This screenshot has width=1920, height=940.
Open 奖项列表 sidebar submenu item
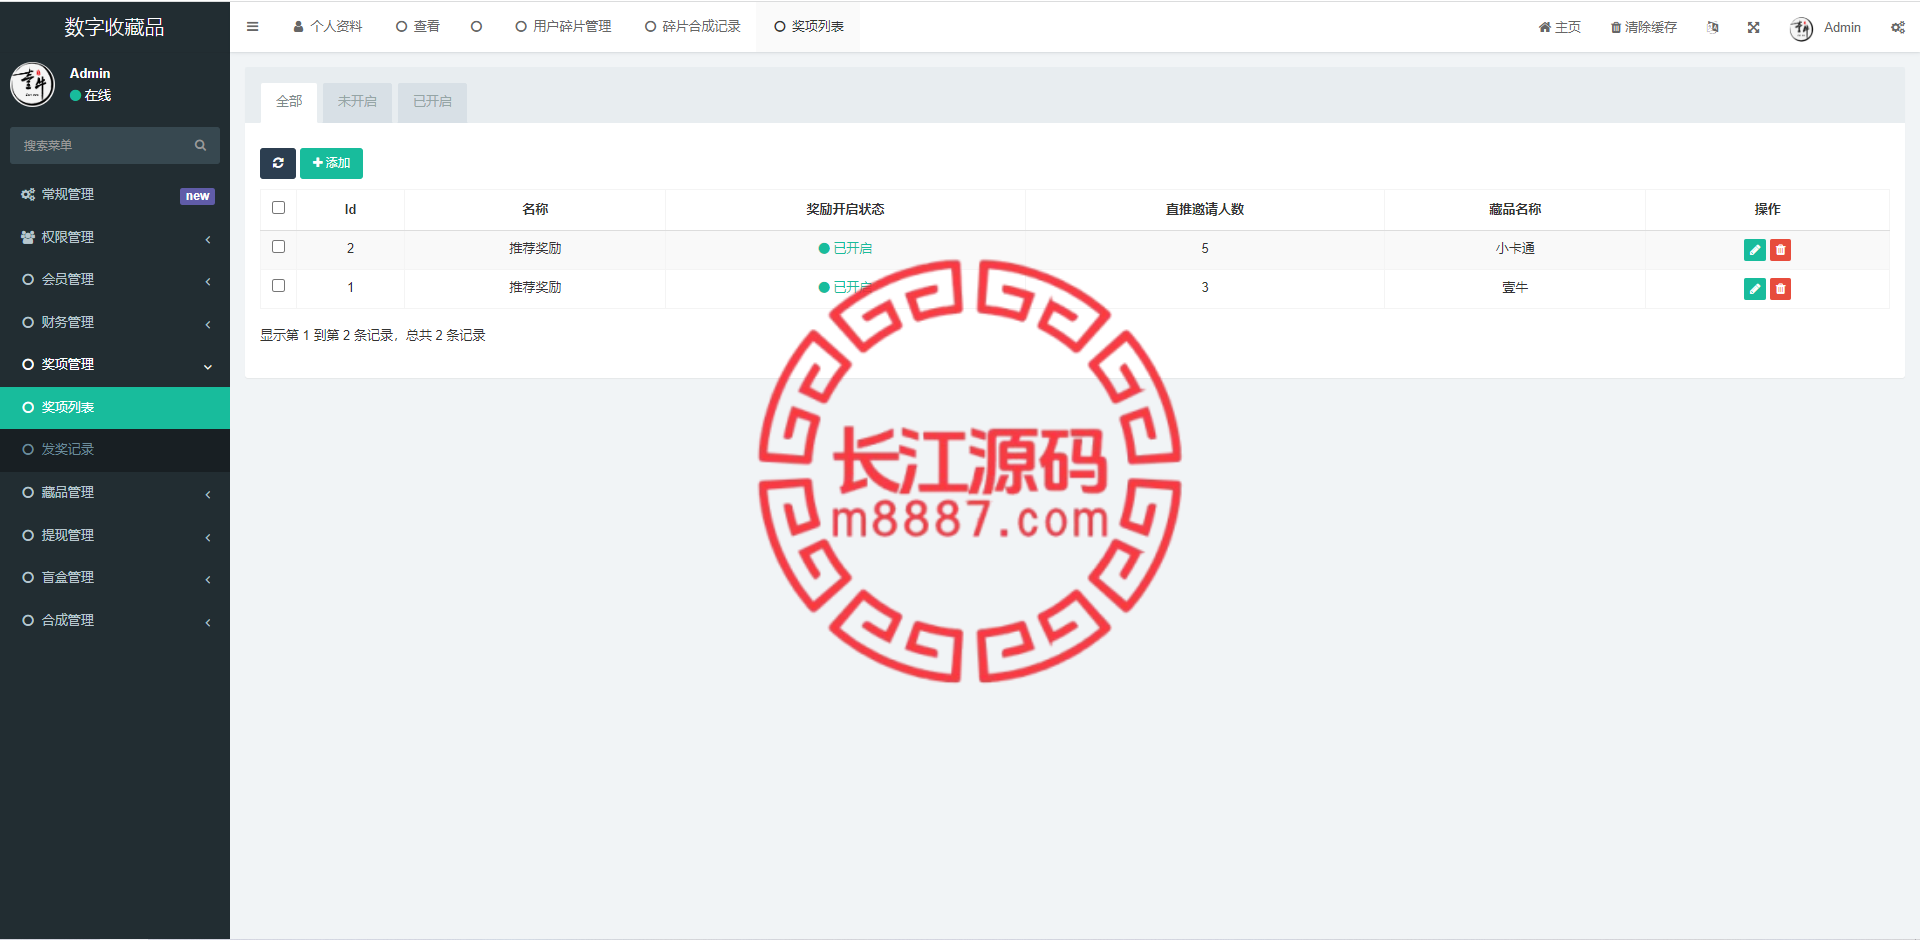click(x=115, y=407)
